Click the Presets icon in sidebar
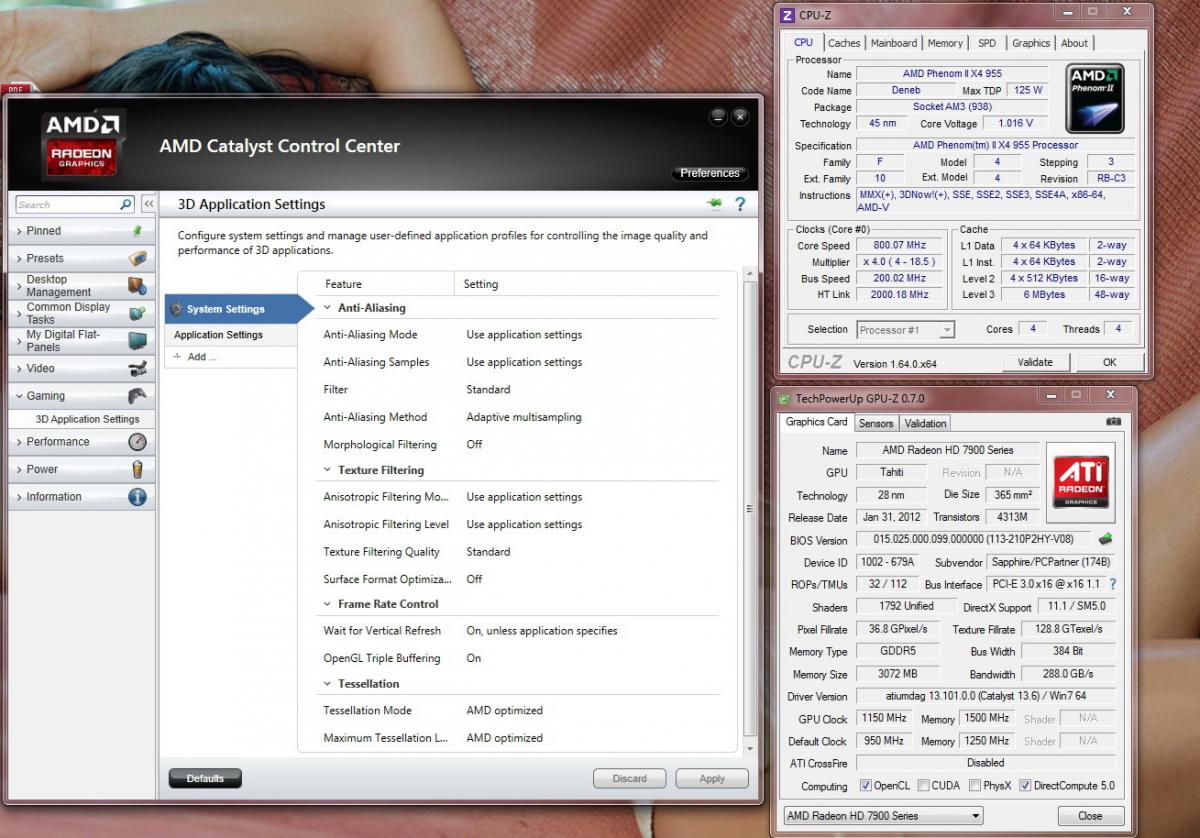Image resolution: width=1200 pixels, height=838 pixels. click(x=138, y=258)
